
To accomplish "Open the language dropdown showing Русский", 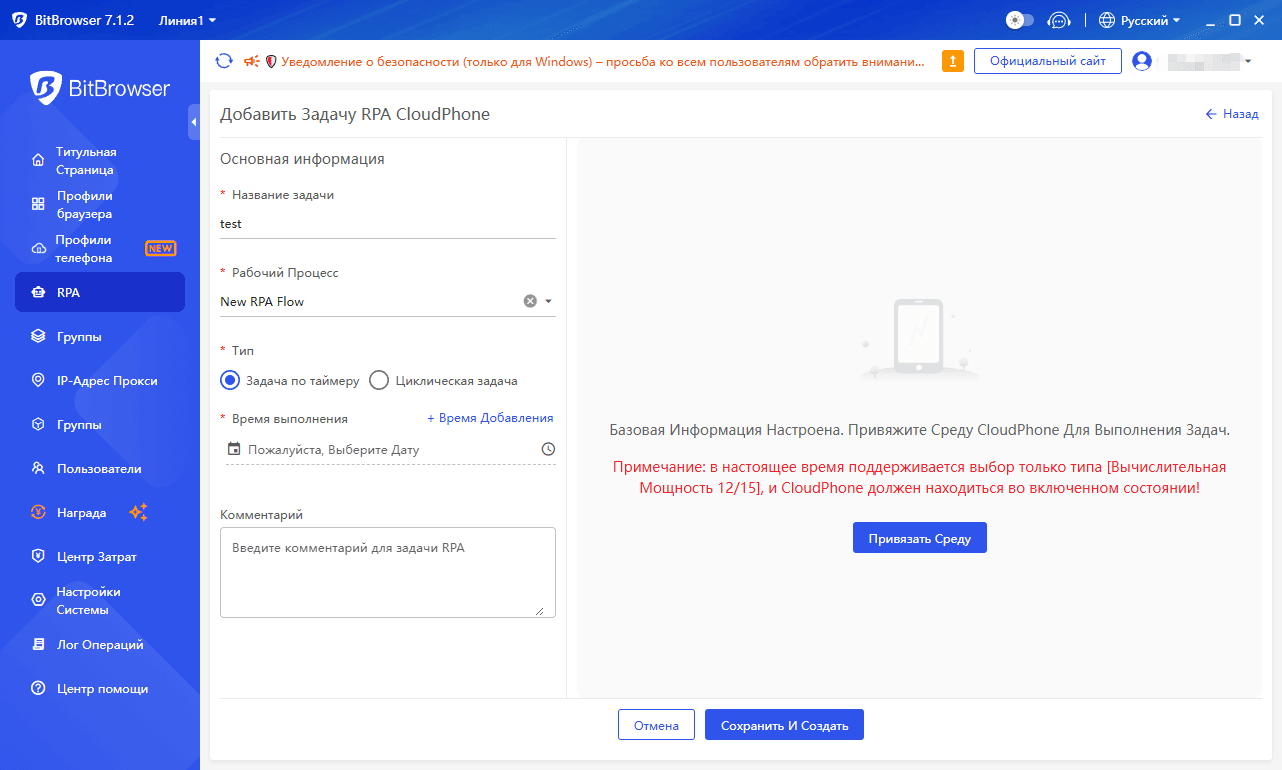I will 1139,20.
